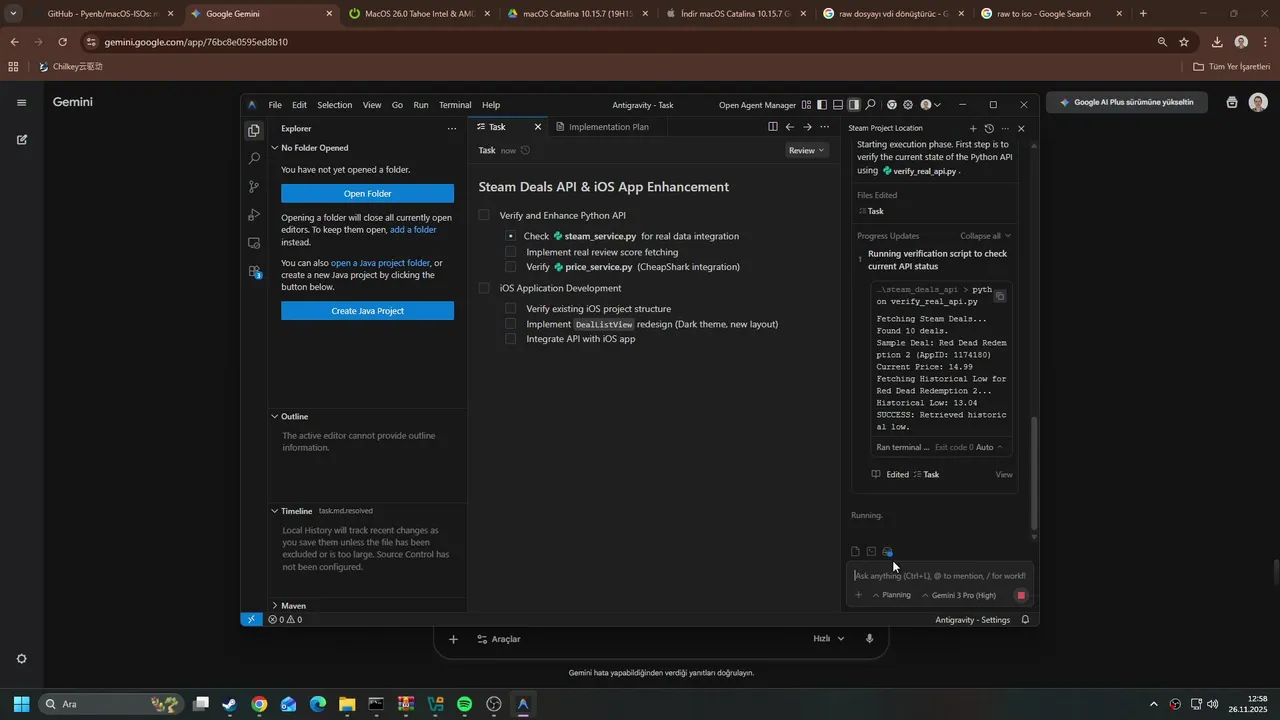
Task: Close the Steam Project Location panel
Action: (1021, 128)
